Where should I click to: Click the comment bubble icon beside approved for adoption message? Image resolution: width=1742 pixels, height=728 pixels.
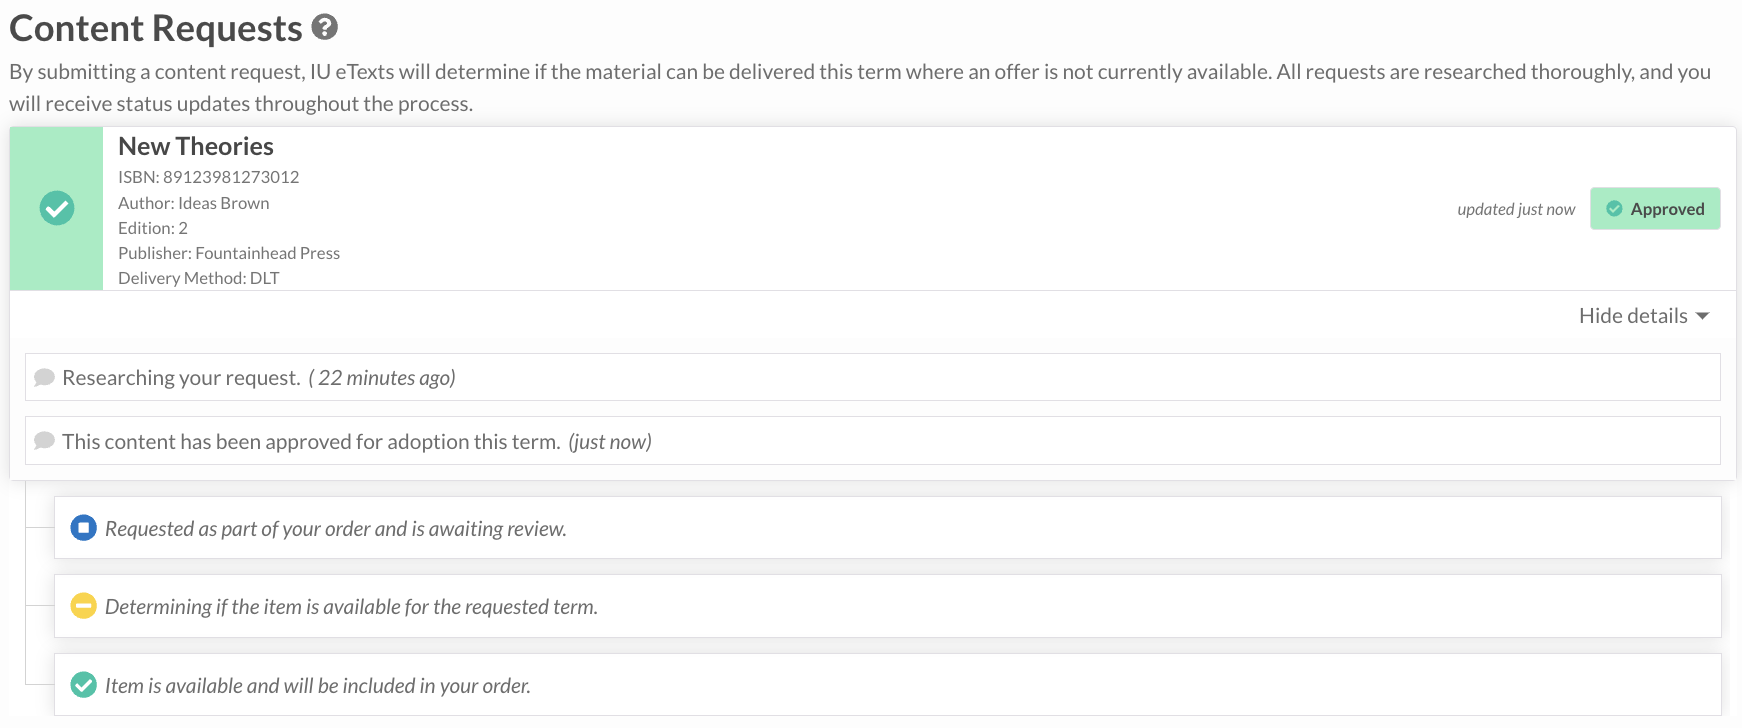(x=44, y=441)
